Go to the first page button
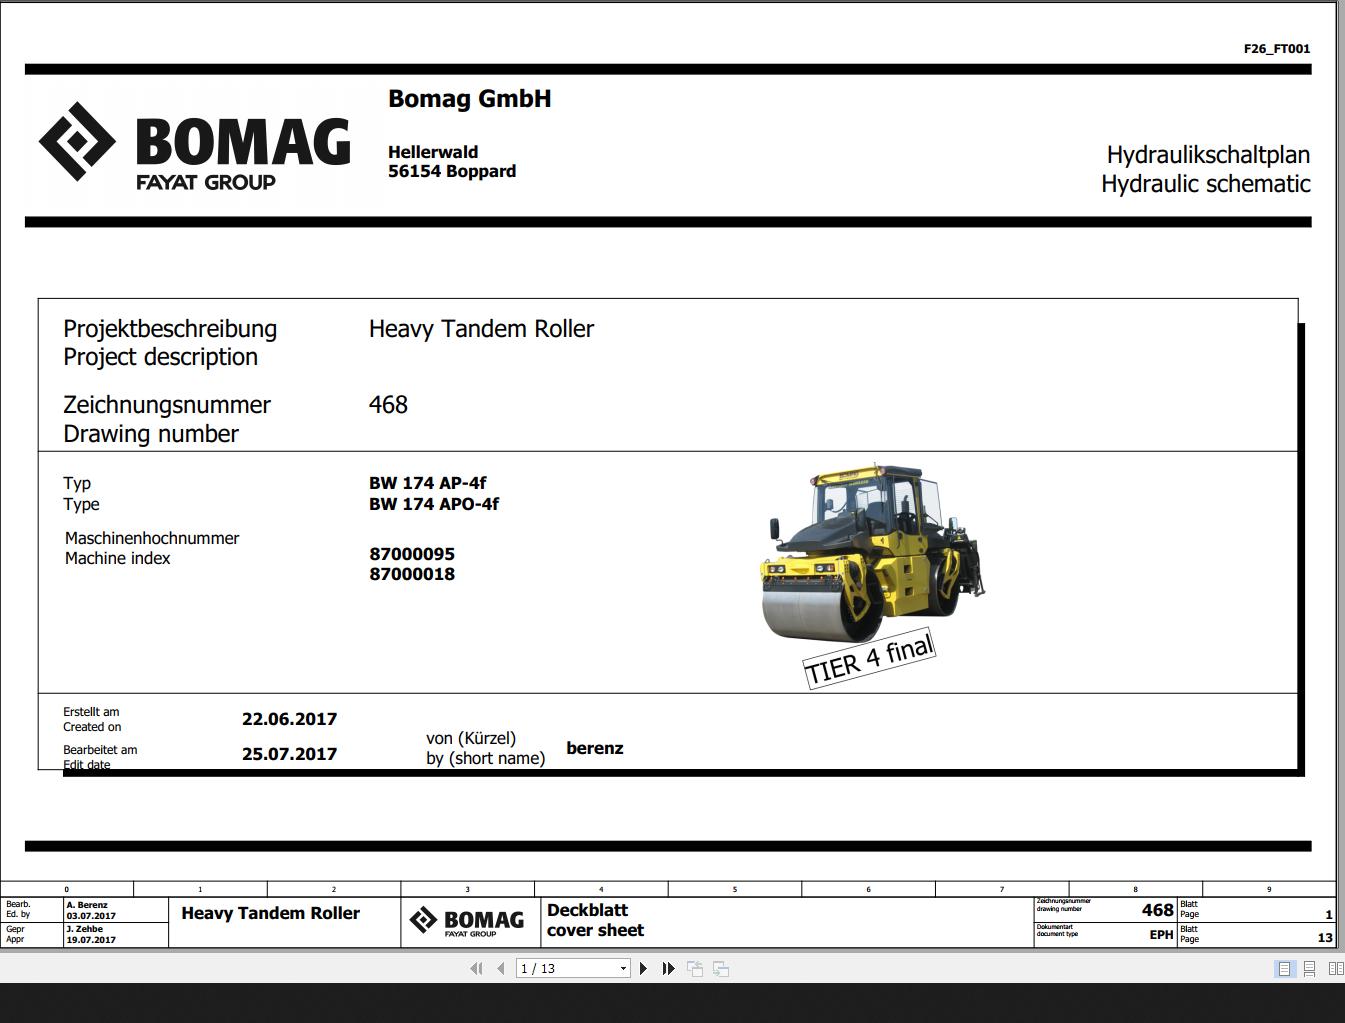The width and height of the screenshot is (1345, 1023). (x=476, y=968)
